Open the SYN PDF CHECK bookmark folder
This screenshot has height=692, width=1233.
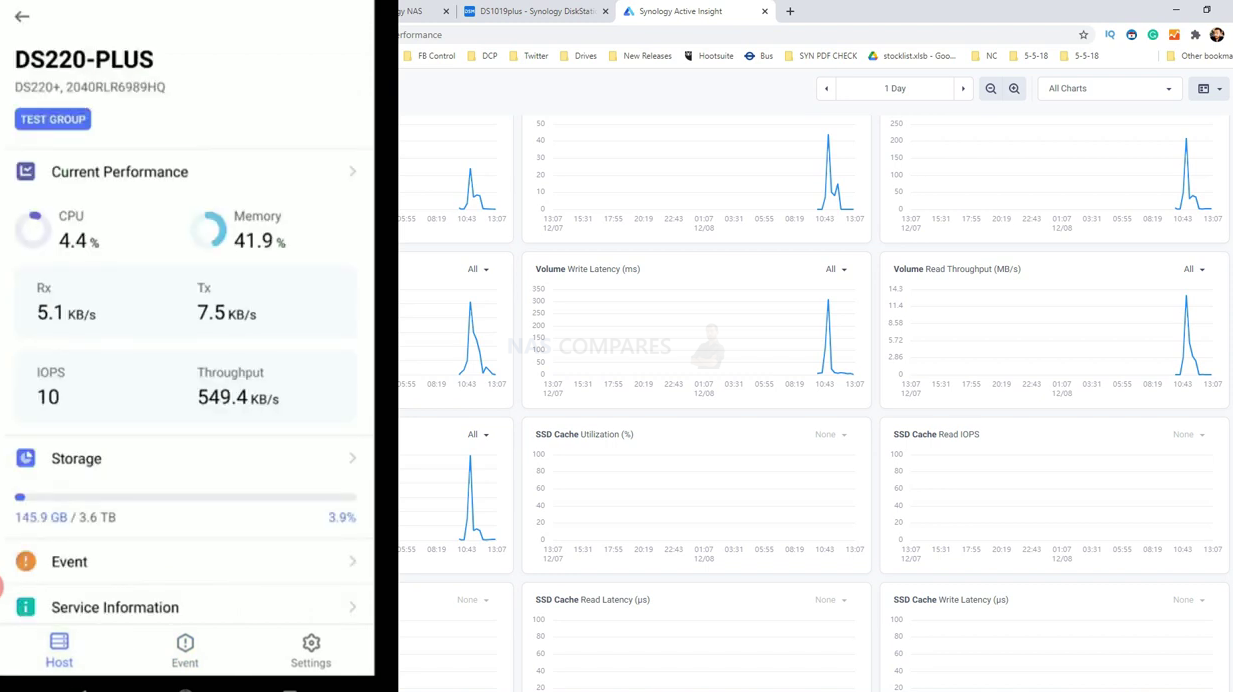(x=821, y=56)
